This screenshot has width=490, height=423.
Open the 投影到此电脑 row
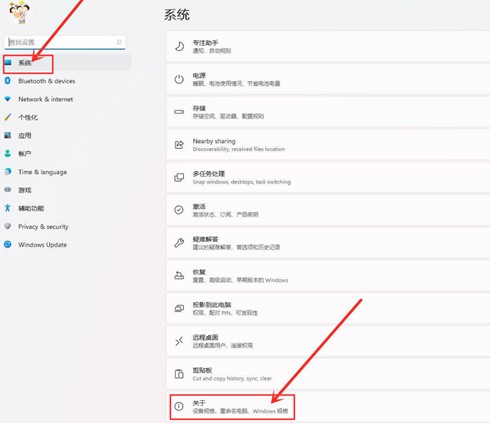coord(328,308)
